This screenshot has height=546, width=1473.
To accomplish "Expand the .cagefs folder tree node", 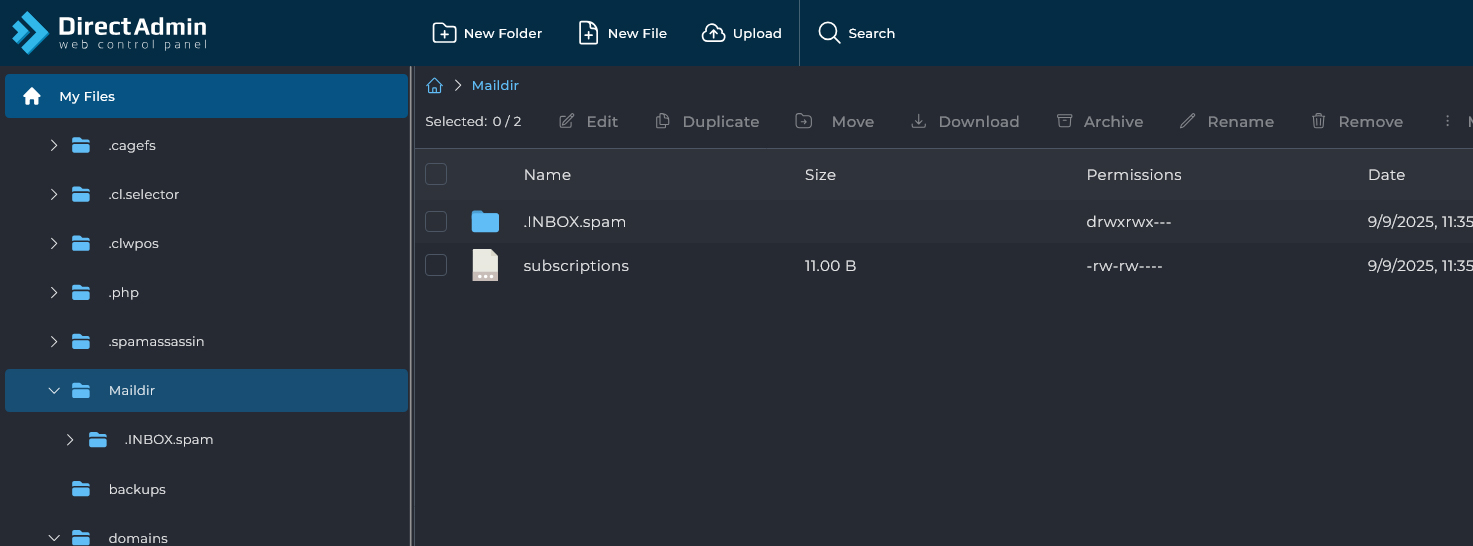I will 54,145.
